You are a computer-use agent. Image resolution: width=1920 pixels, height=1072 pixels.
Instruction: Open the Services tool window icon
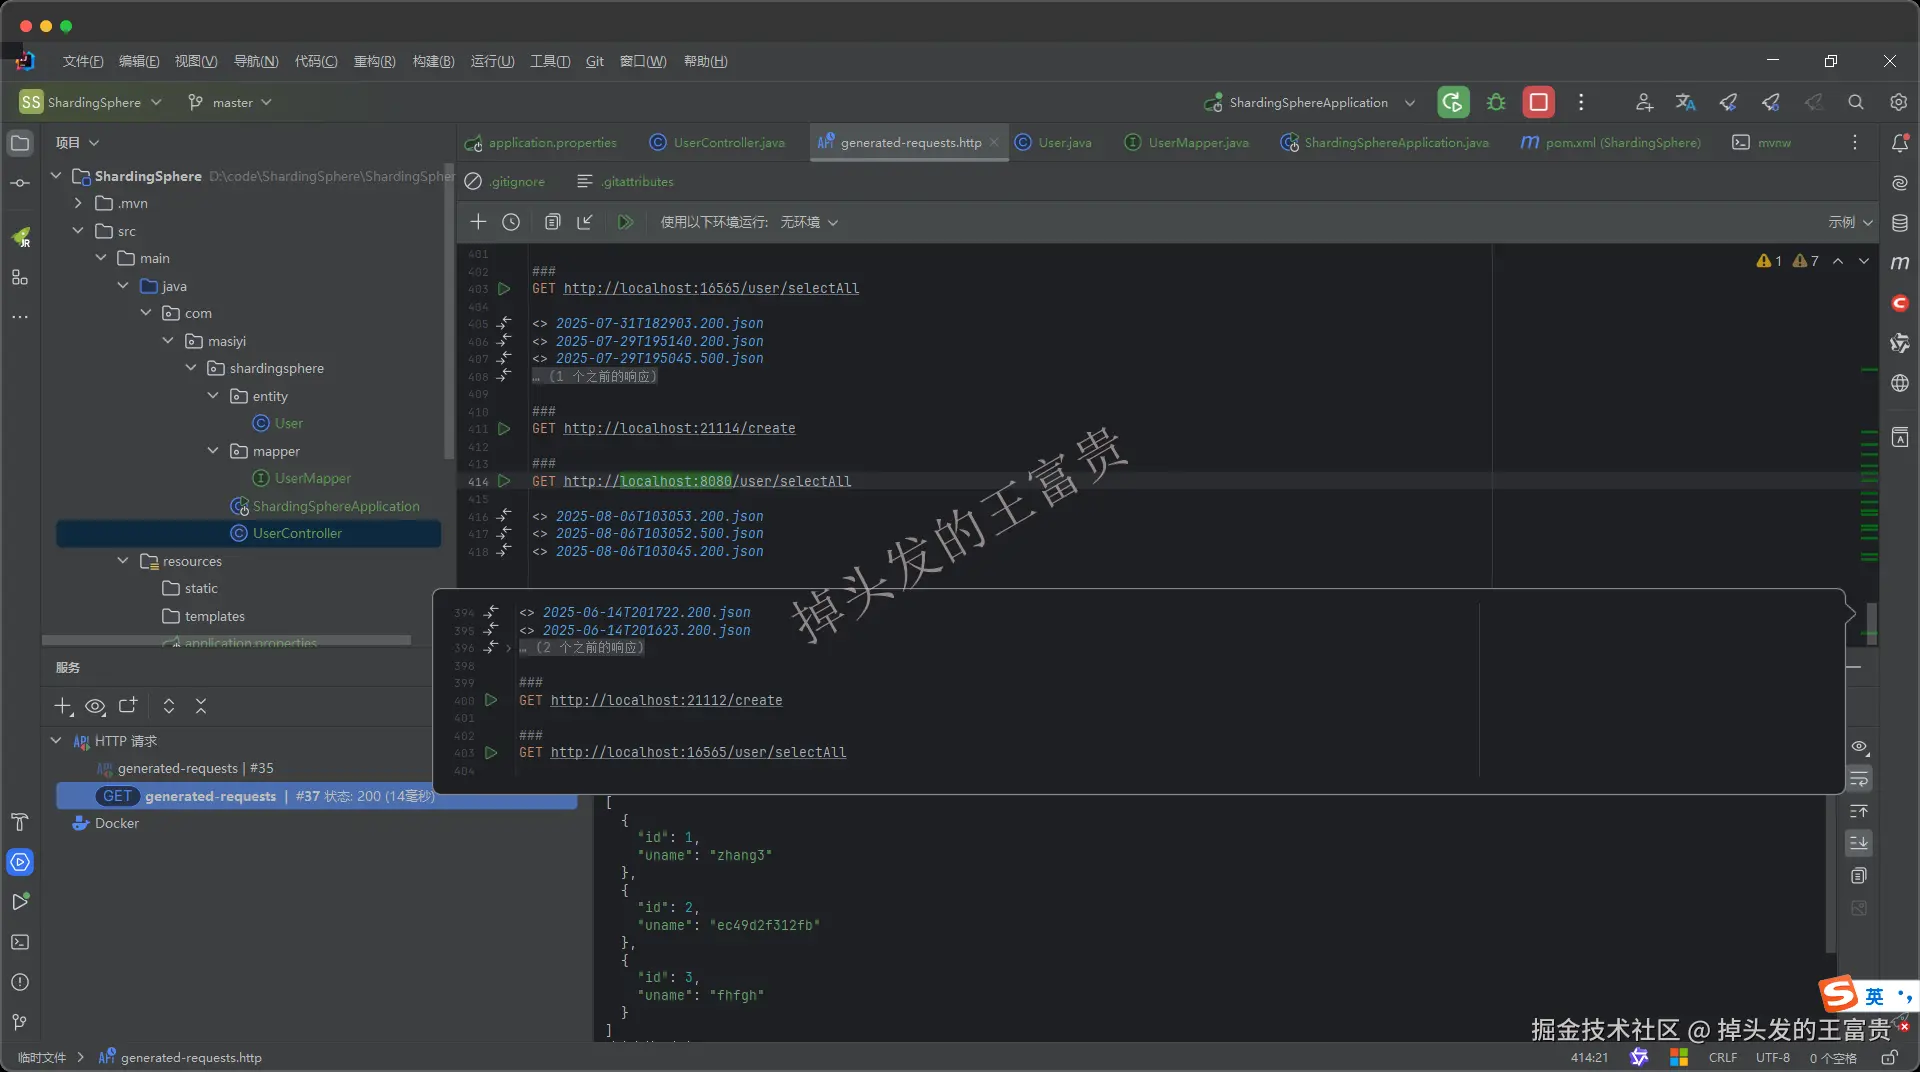click(x=20, y=862)
